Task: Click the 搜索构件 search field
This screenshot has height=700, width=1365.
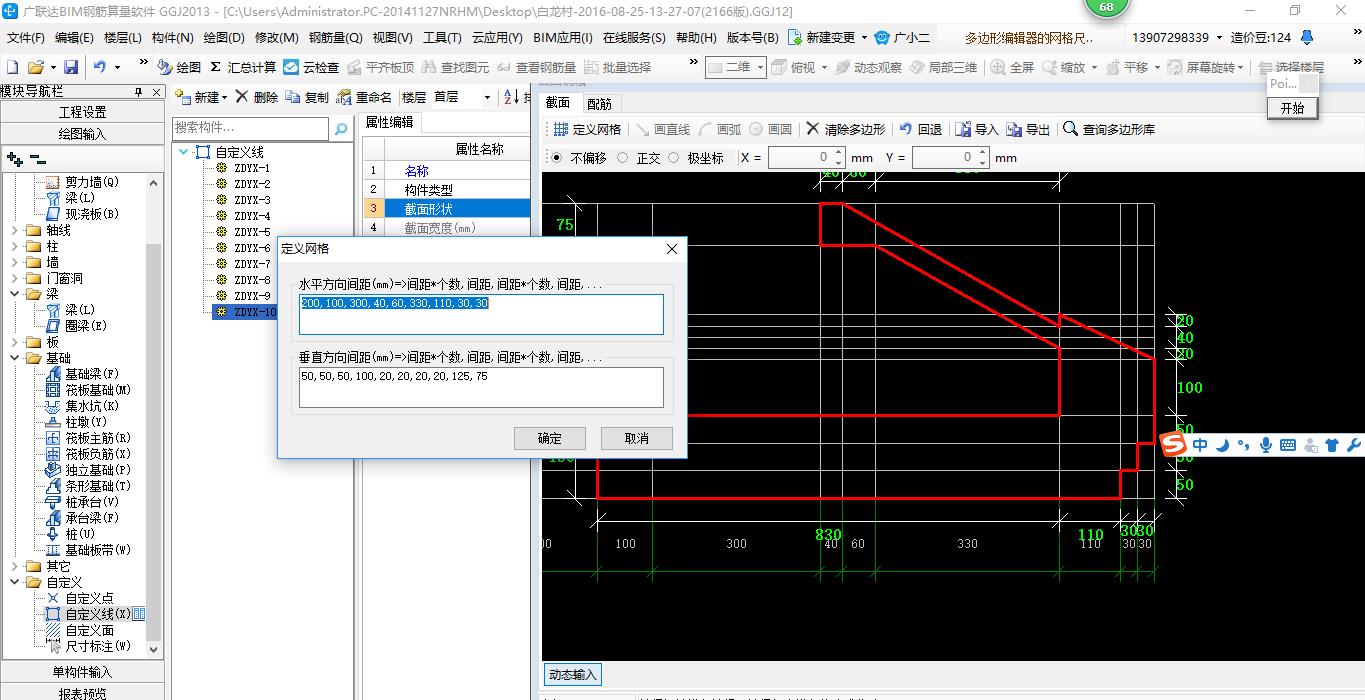Action: coord(250,129)
